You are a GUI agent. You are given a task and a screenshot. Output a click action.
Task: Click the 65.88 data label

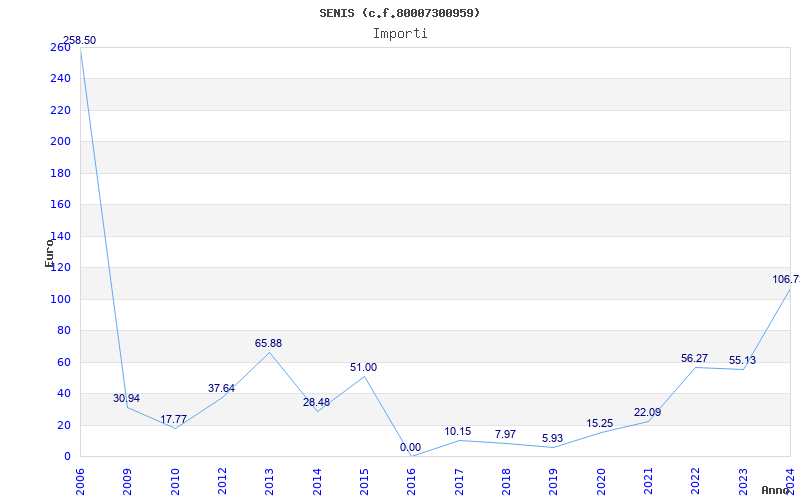[x=268, y=343]
